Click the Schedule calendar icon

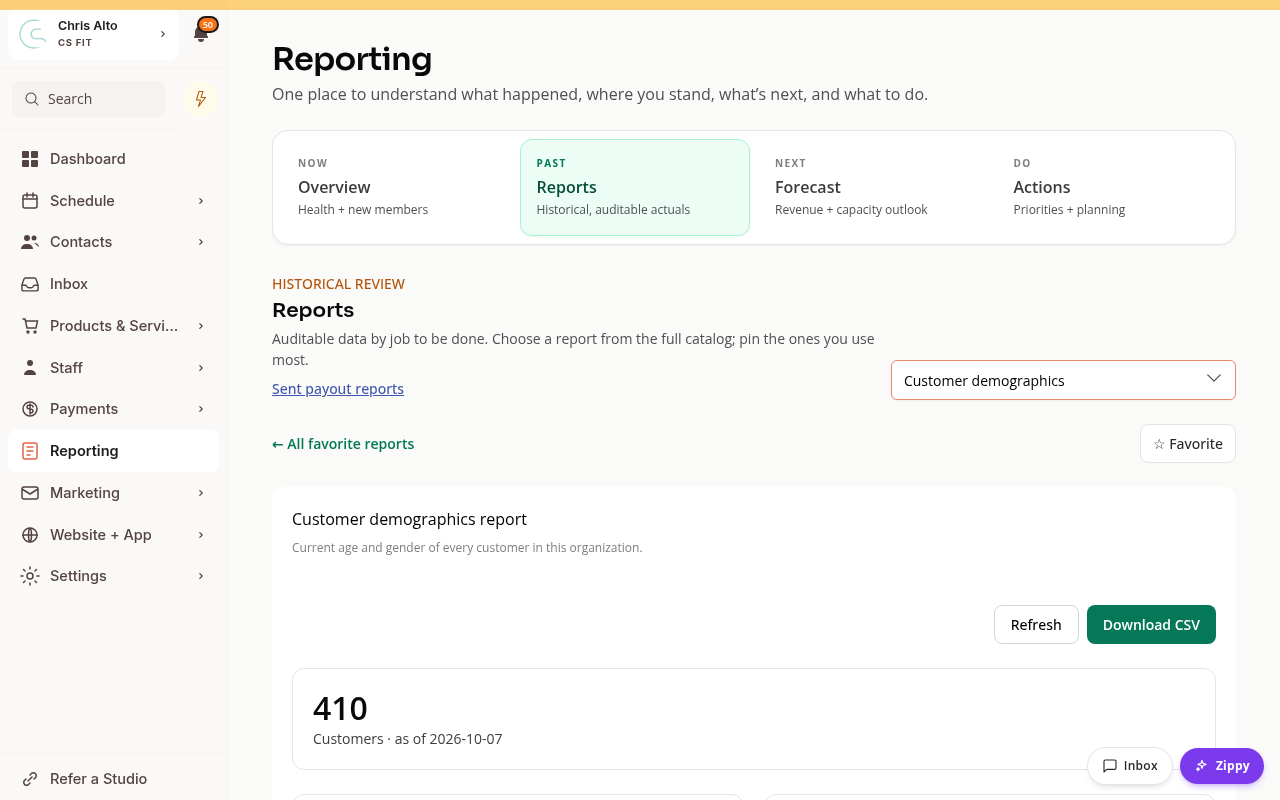coord(30,201)
